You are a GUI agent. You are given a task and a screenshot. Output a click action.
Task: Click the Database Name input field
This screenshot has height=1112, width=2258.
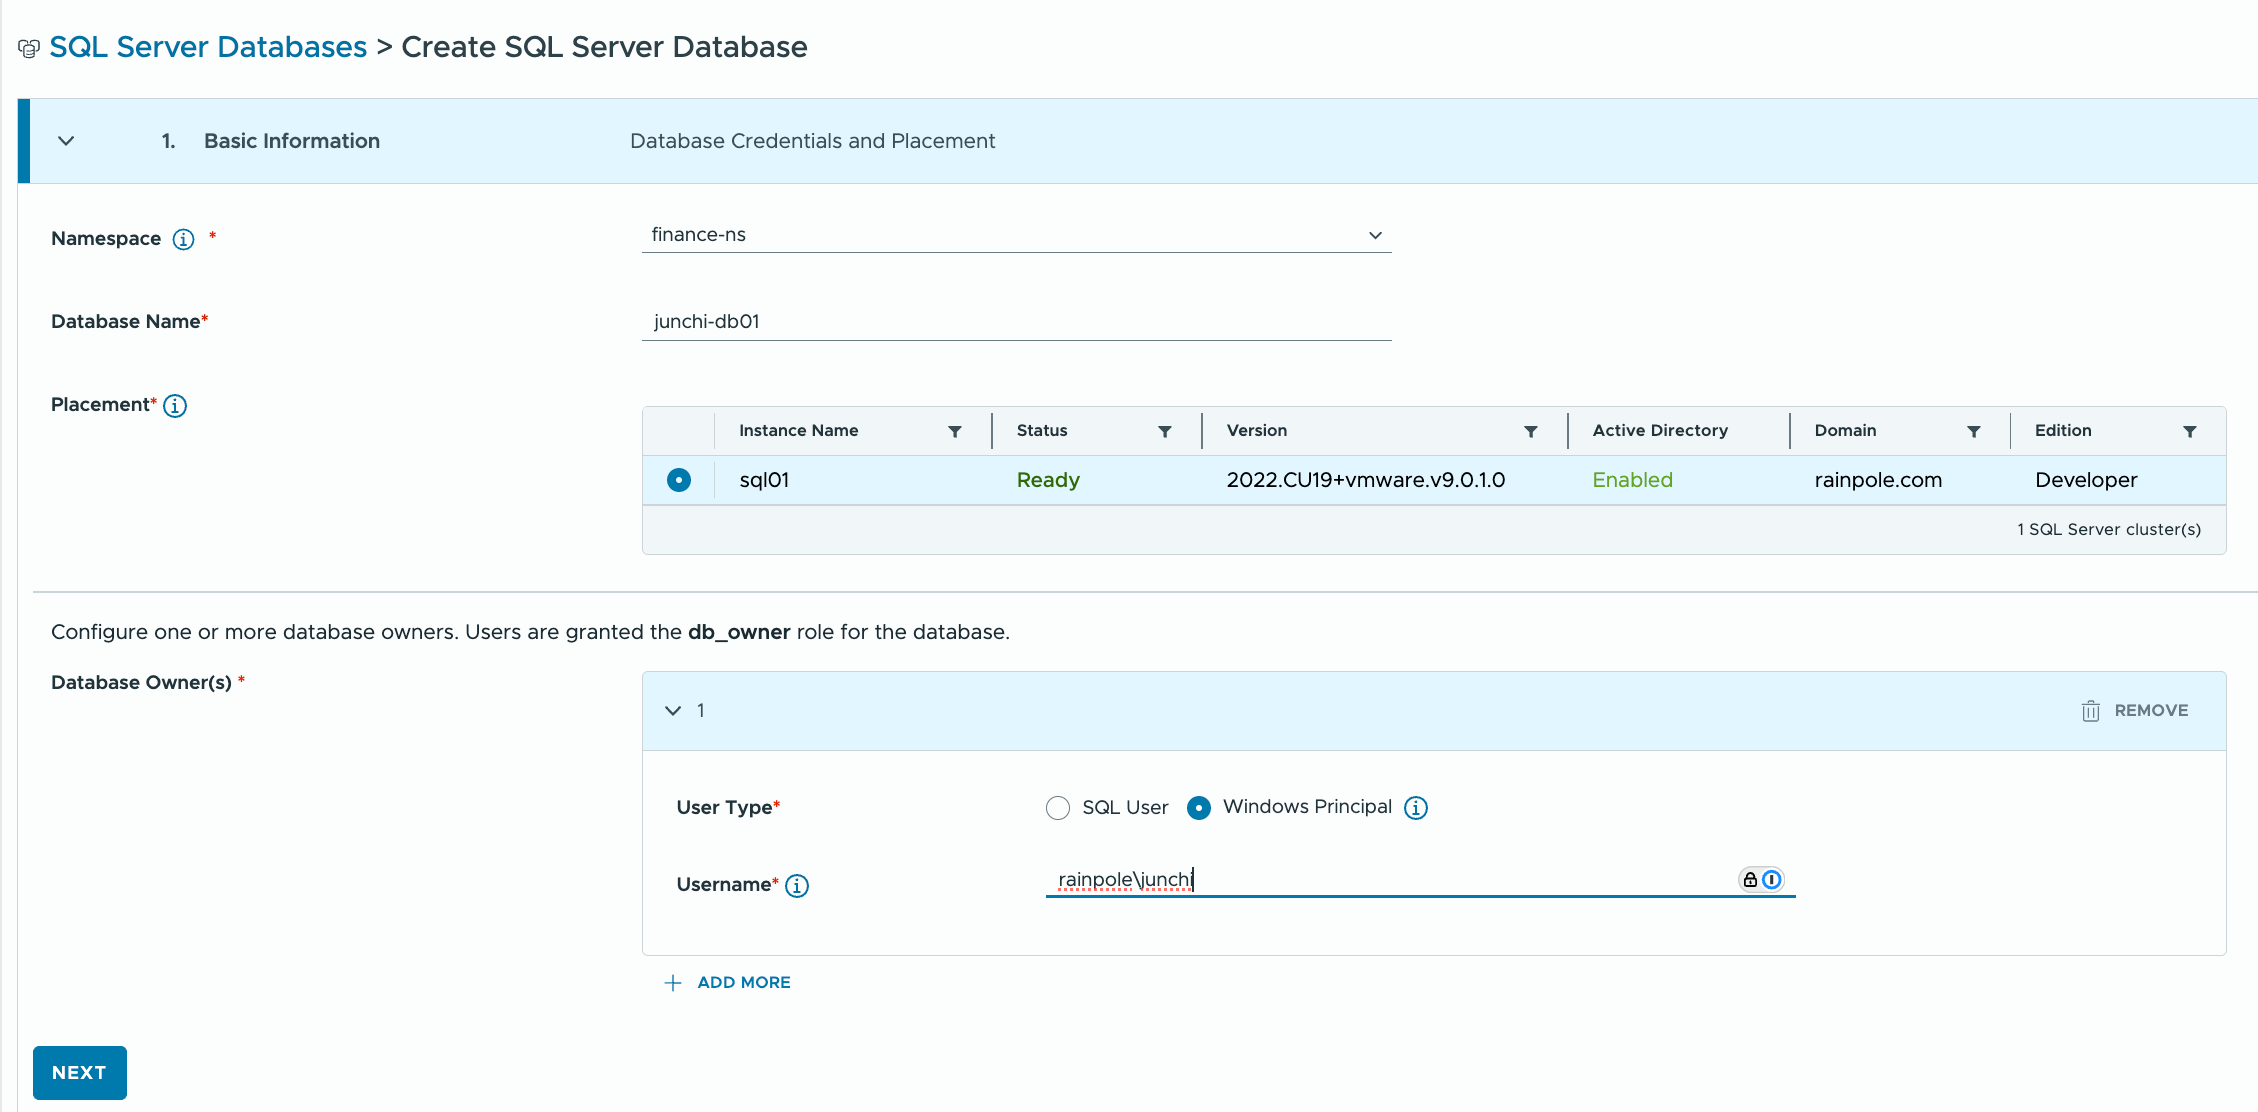1016,322
